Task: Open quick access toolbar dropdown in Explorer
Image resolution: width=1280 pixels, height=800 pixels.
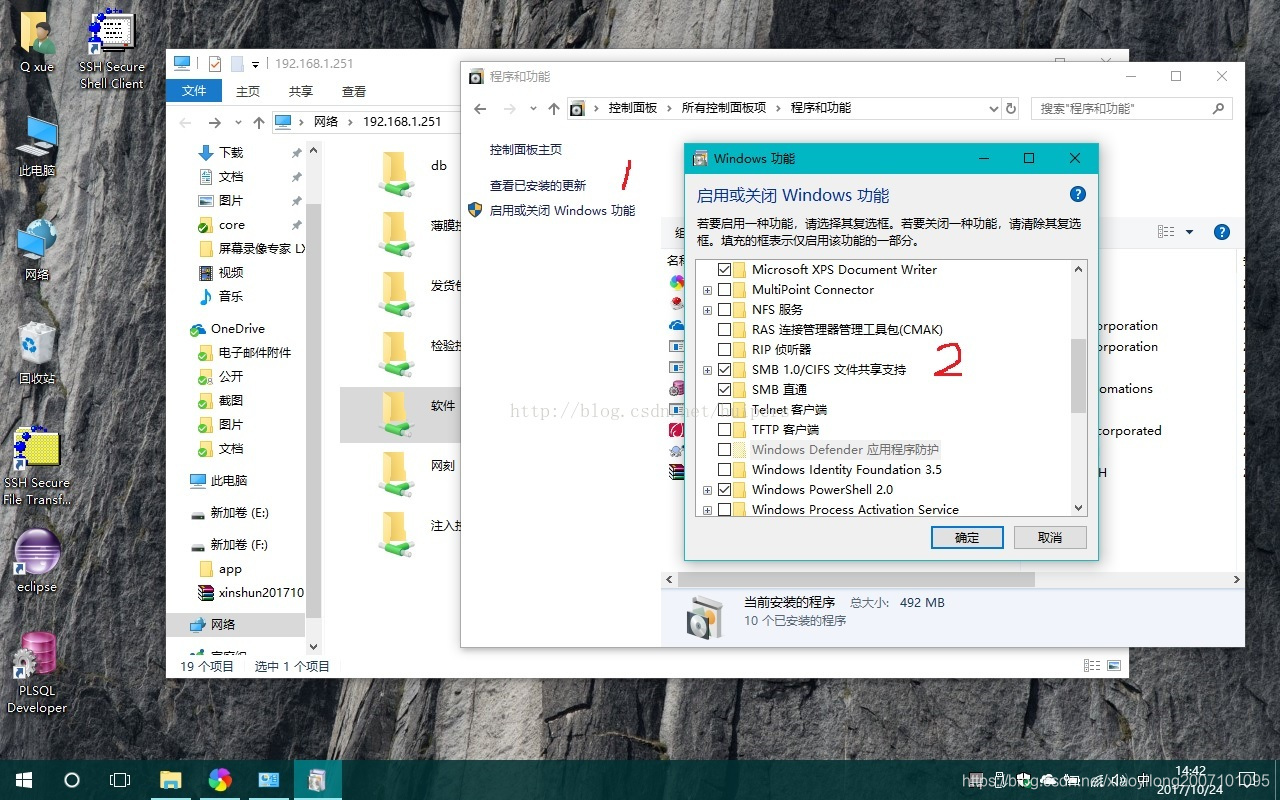Action: [255, 64]
